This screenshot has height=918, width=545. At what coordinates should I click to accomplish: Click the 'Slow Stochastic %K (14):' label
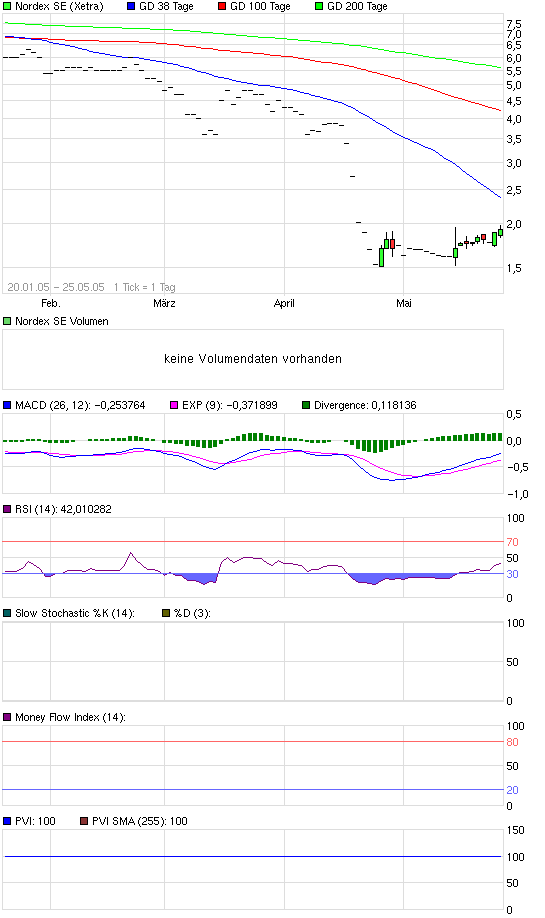coord(75,613)
